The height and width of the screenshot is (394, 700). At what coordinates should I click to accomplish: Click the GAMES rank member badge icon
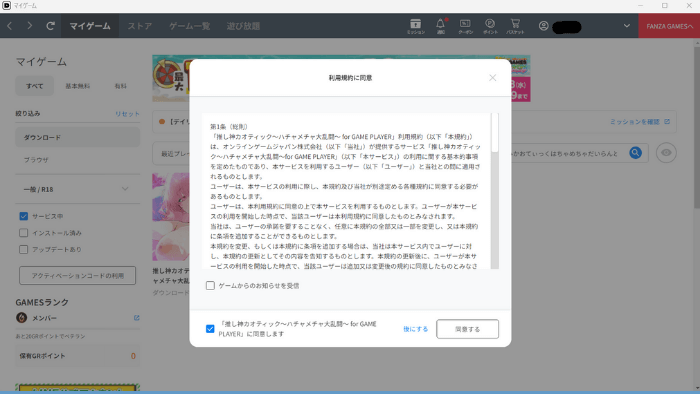21,318
